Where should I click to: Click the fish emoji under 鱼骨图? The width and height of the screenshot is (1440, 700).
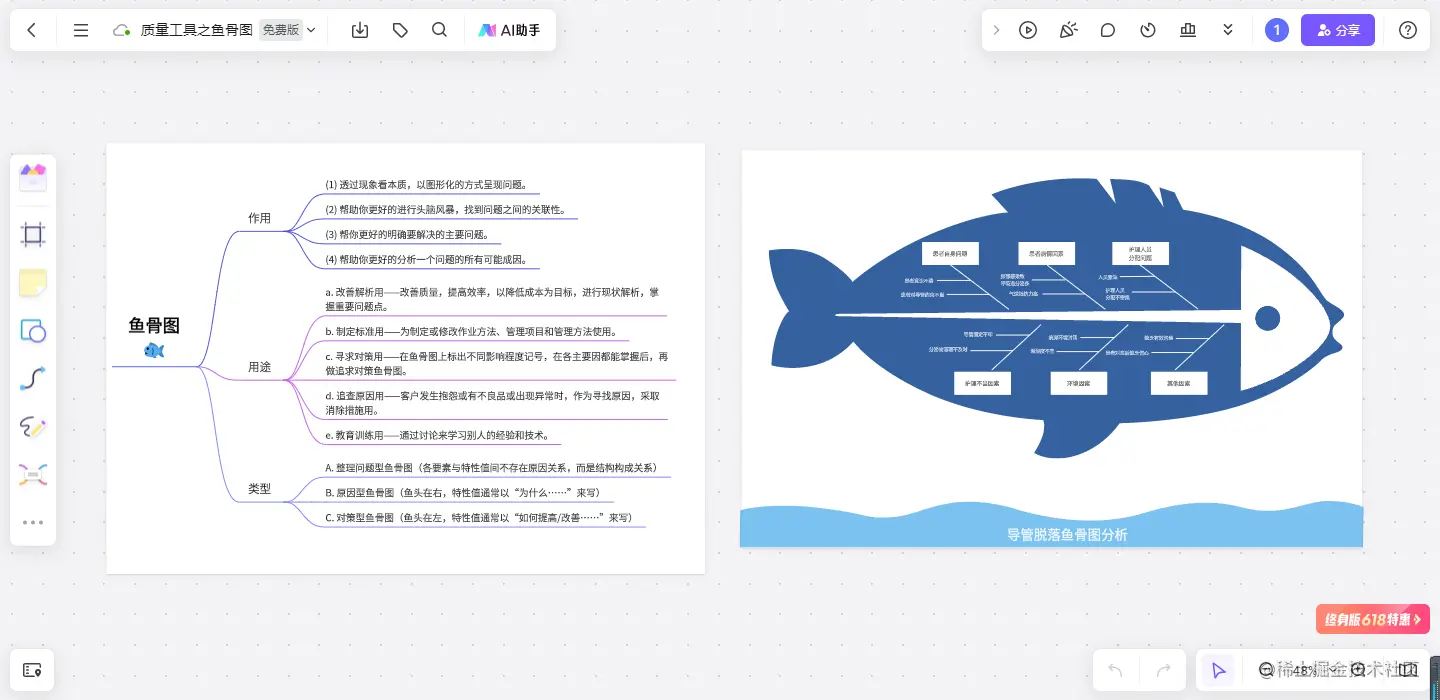pos(154,350)
